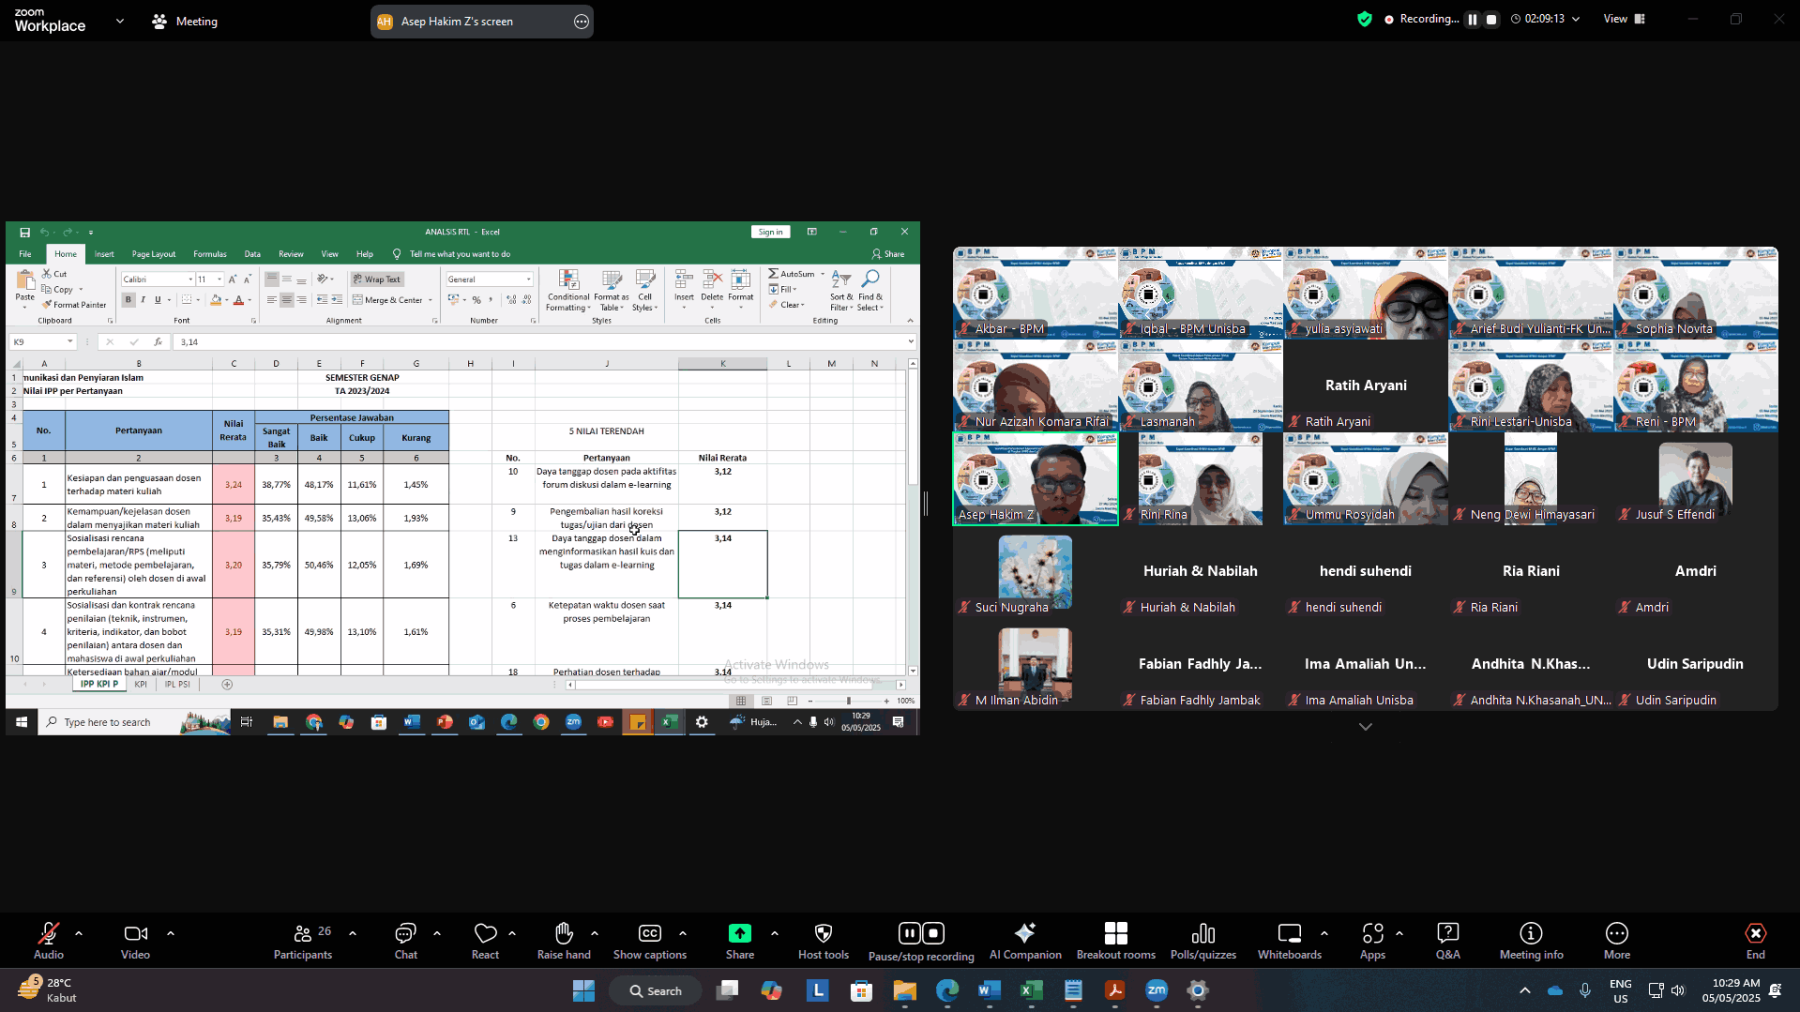Click Sign in in the Excel title bar
This screenshot has width=1800, height=1012.
(770, 232)
